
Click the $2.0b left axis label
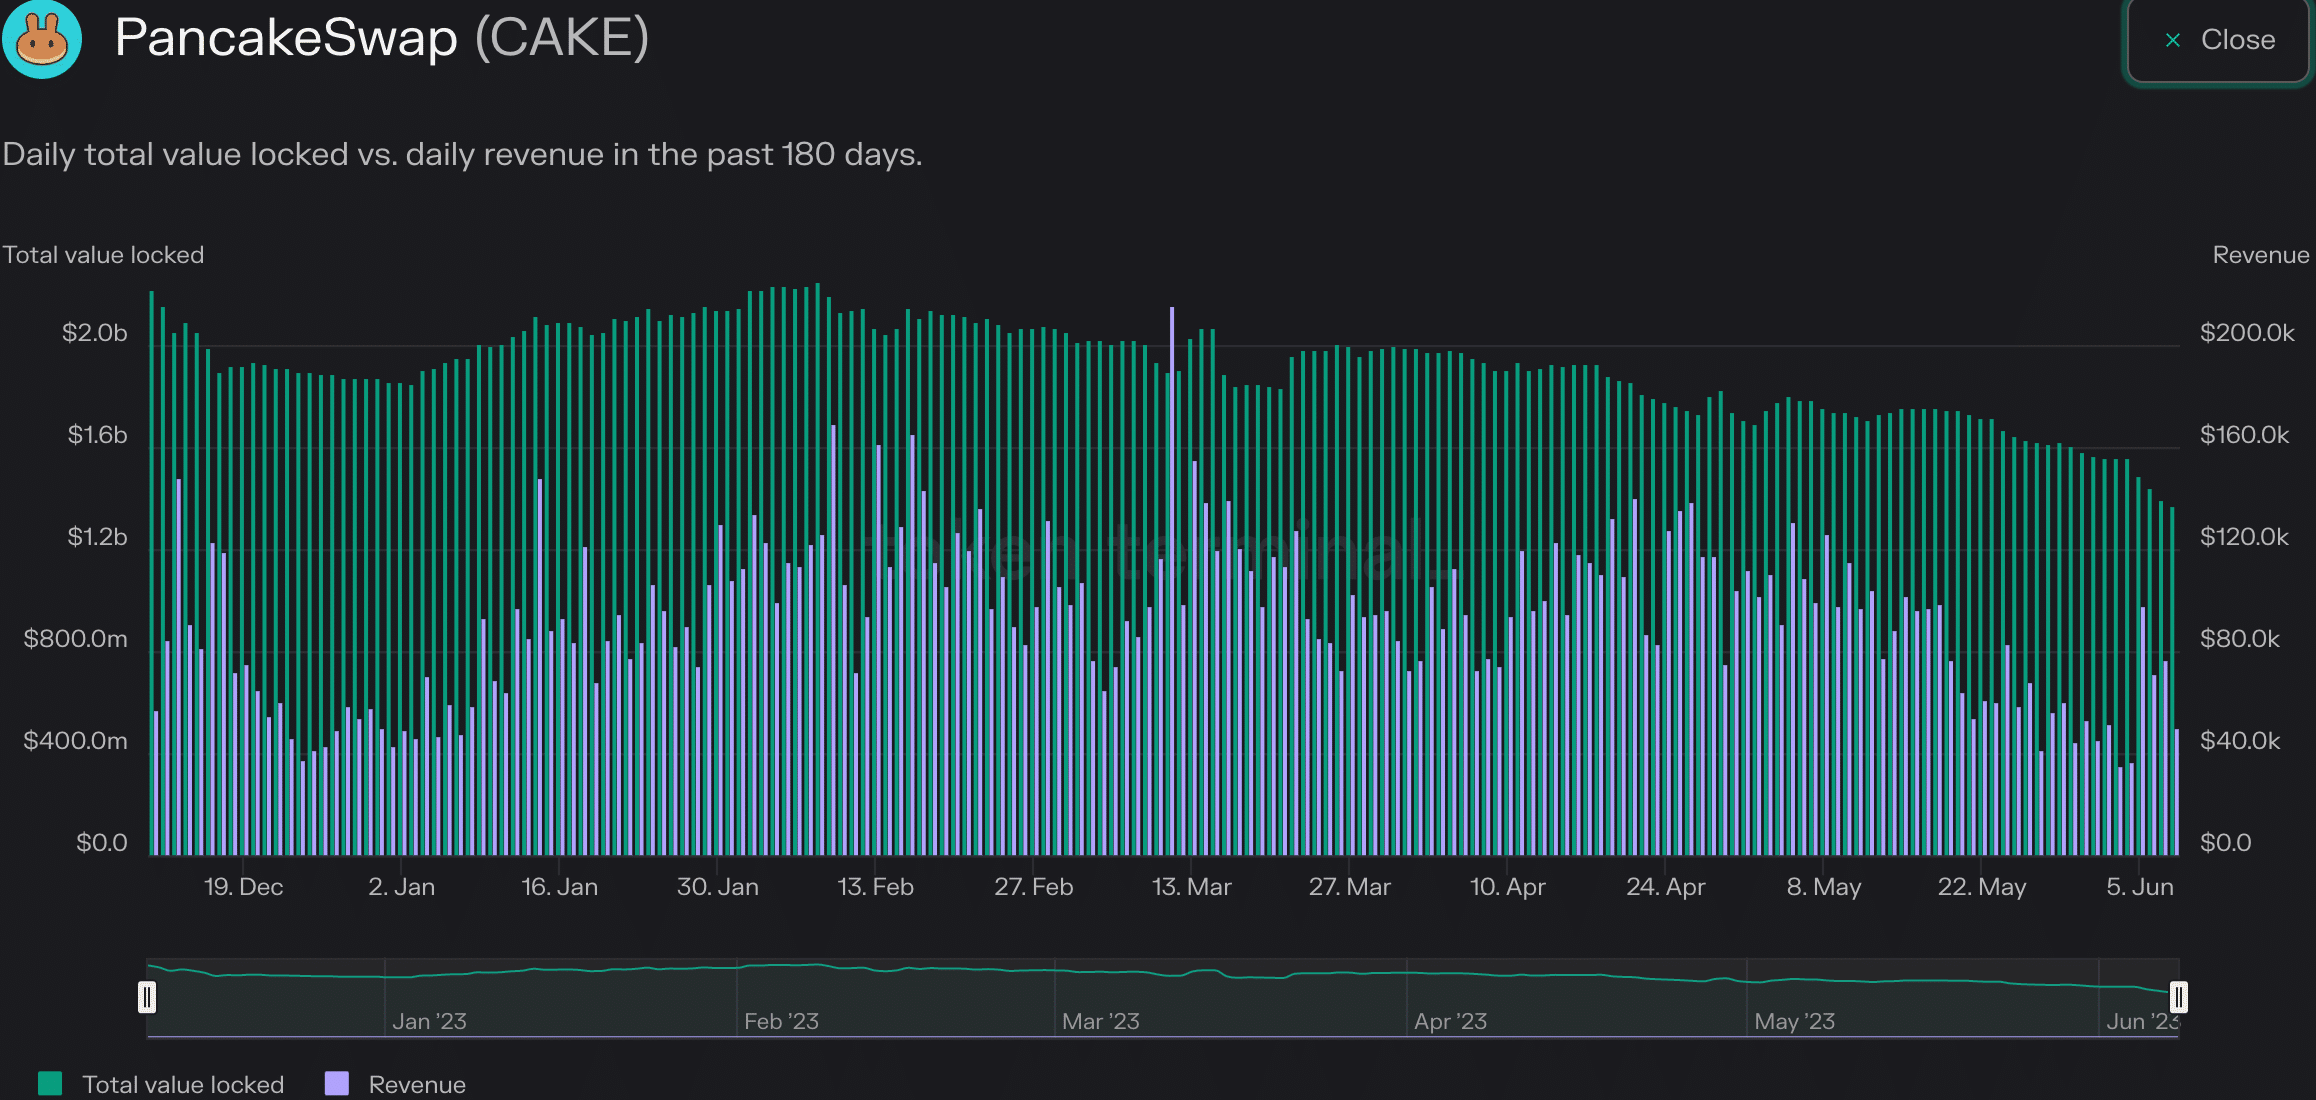point(95,333)
